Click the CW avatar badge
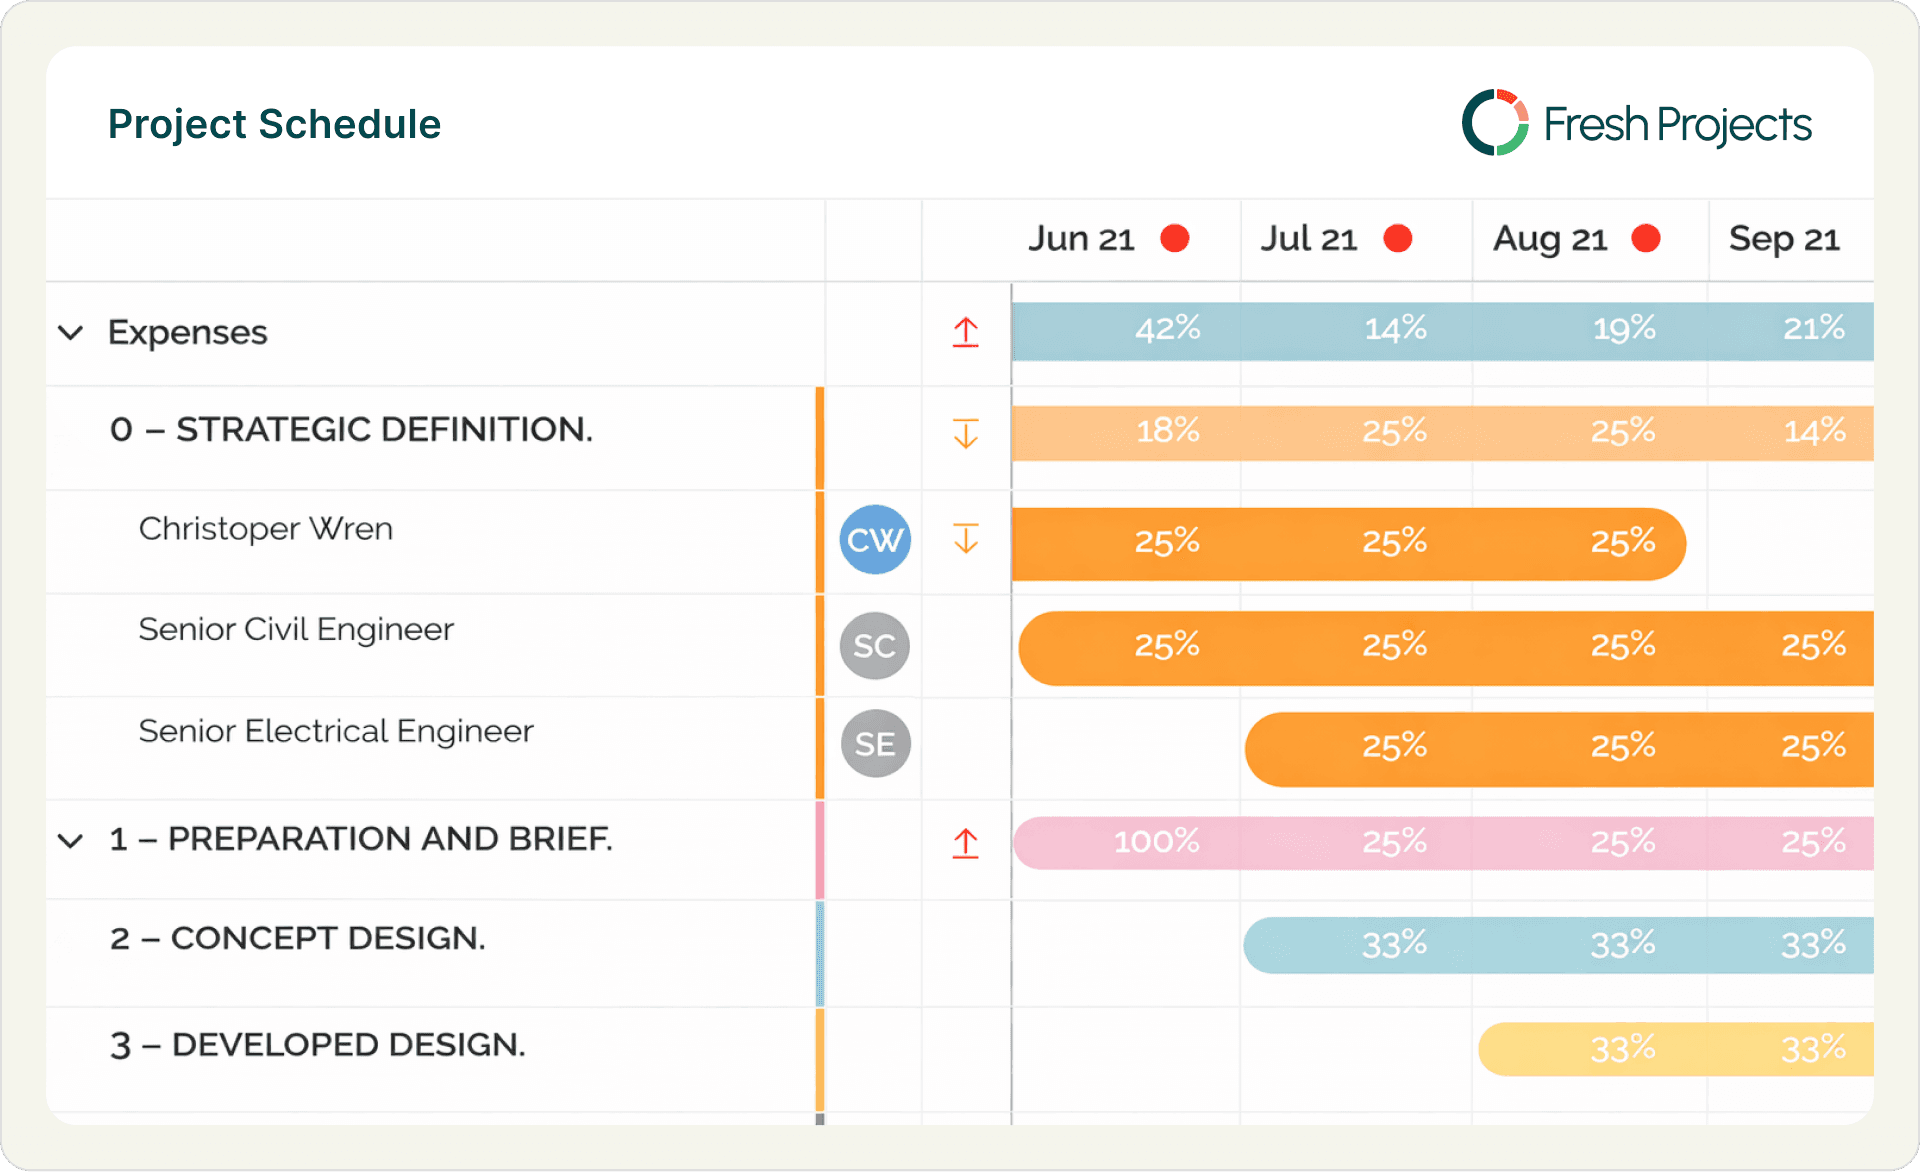The width and height of the screenshot is (1920, 1172). (x=875, y=540)
